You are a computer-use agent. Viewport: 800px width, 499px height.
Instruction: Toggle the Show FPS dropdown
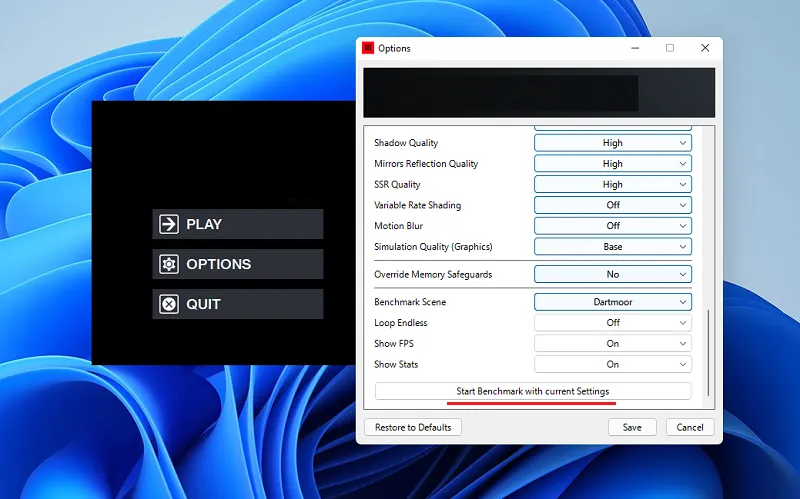tap(613, 343)
